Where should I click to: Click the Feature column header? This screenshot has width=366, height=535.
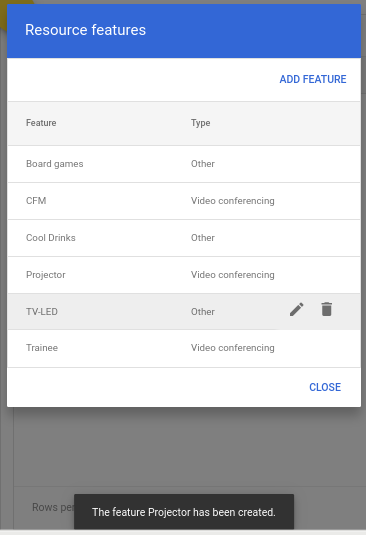(x=41, y=123)
